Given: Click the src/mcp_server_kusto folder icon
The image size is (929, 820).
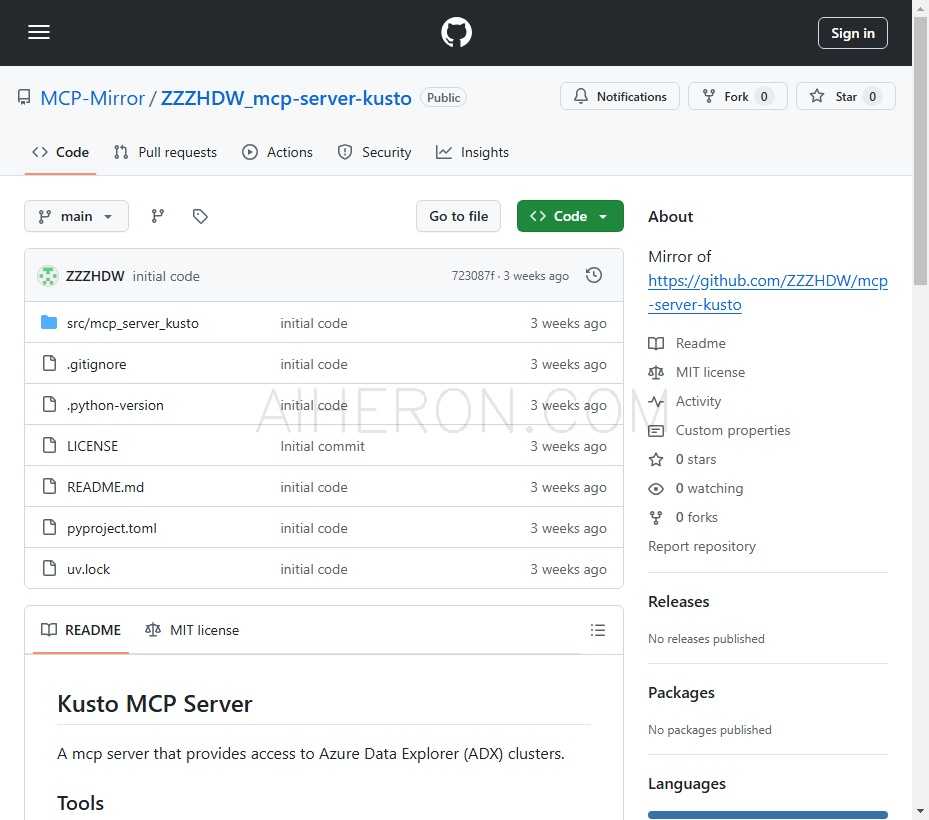Looking at the screenshot, I should tap(49, 322).
